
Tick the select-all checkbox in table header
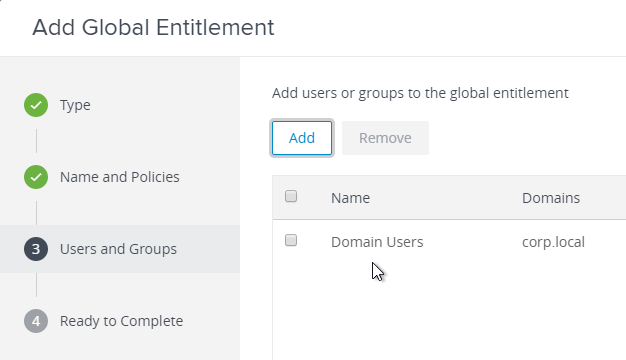[291, 196]
